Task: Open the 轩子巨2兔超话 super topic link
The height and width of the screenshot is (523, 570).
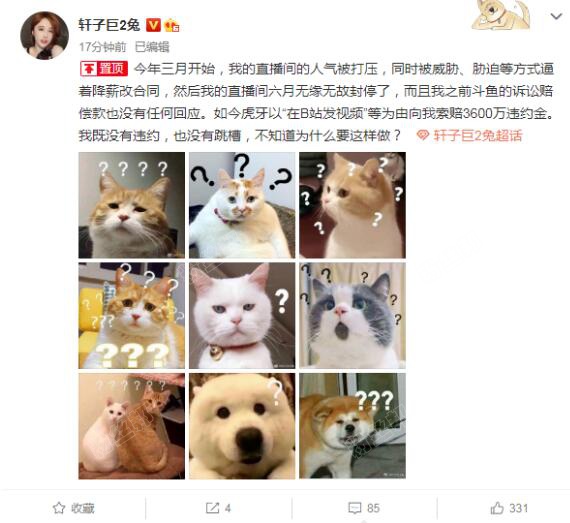Action: (469, 136)
